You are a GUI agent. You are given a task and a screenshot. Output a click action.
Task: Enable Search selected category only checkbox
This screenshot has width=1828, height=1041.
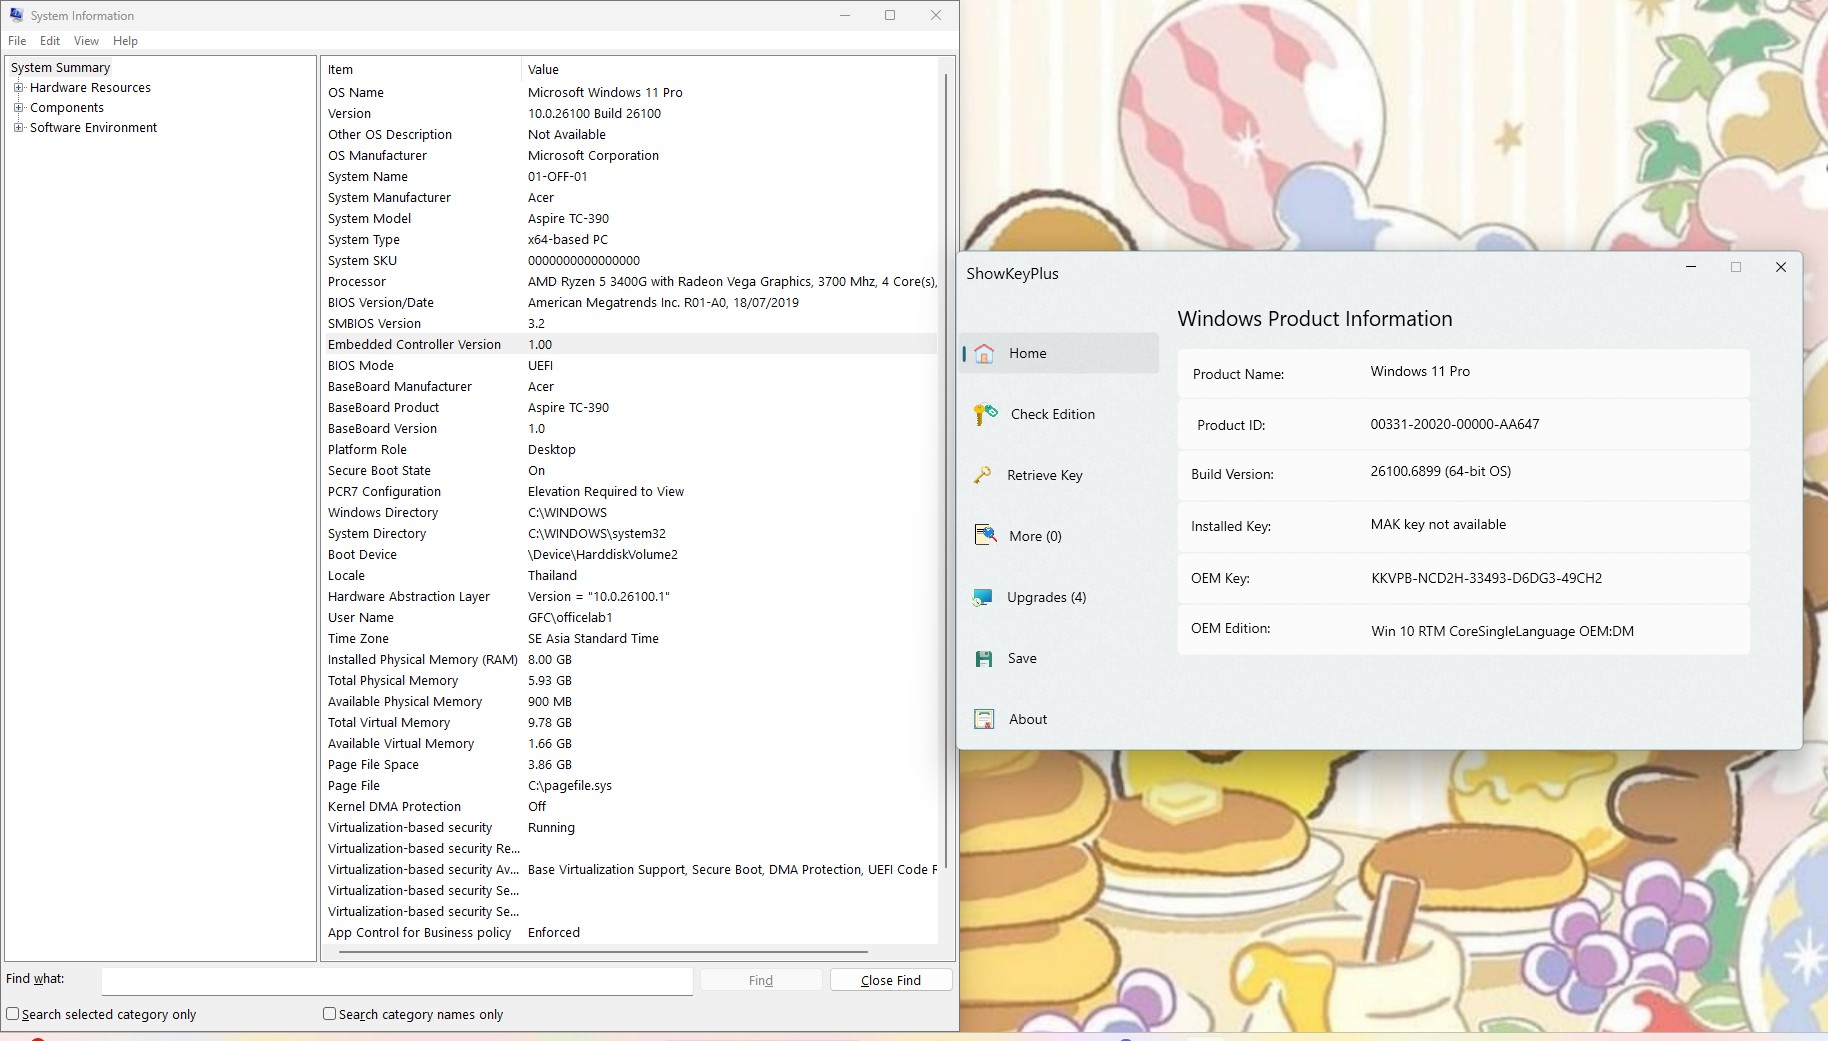pos(13,1014)
